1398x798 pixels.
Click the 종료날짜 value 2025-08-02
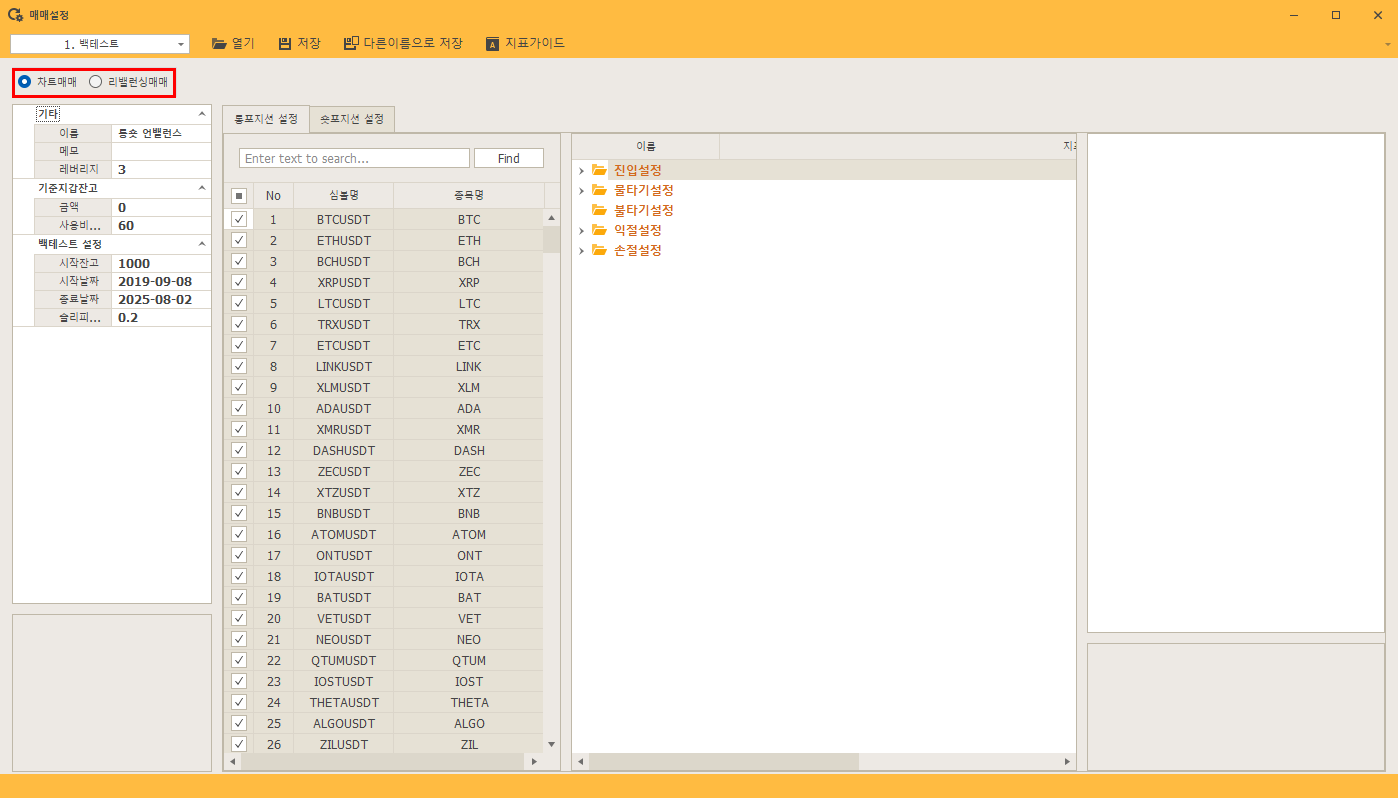coord(162,299)
